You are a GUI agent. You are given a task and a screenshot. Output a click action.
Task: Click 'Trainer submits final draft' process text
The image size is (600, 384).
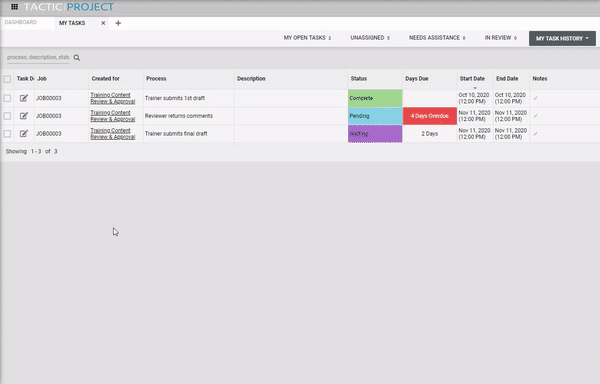[176, 133]
